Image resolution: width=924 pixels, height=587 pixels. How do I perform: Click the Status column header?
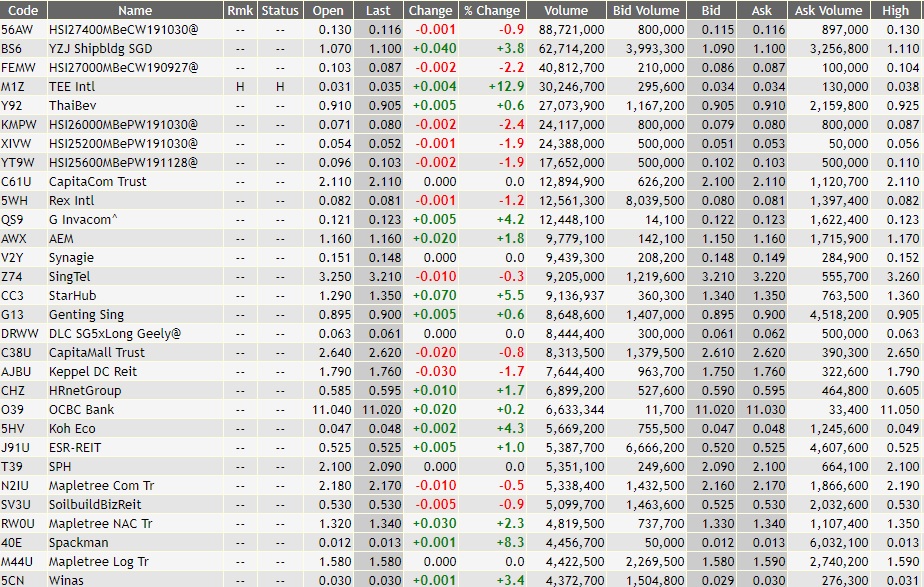point(280,10)
